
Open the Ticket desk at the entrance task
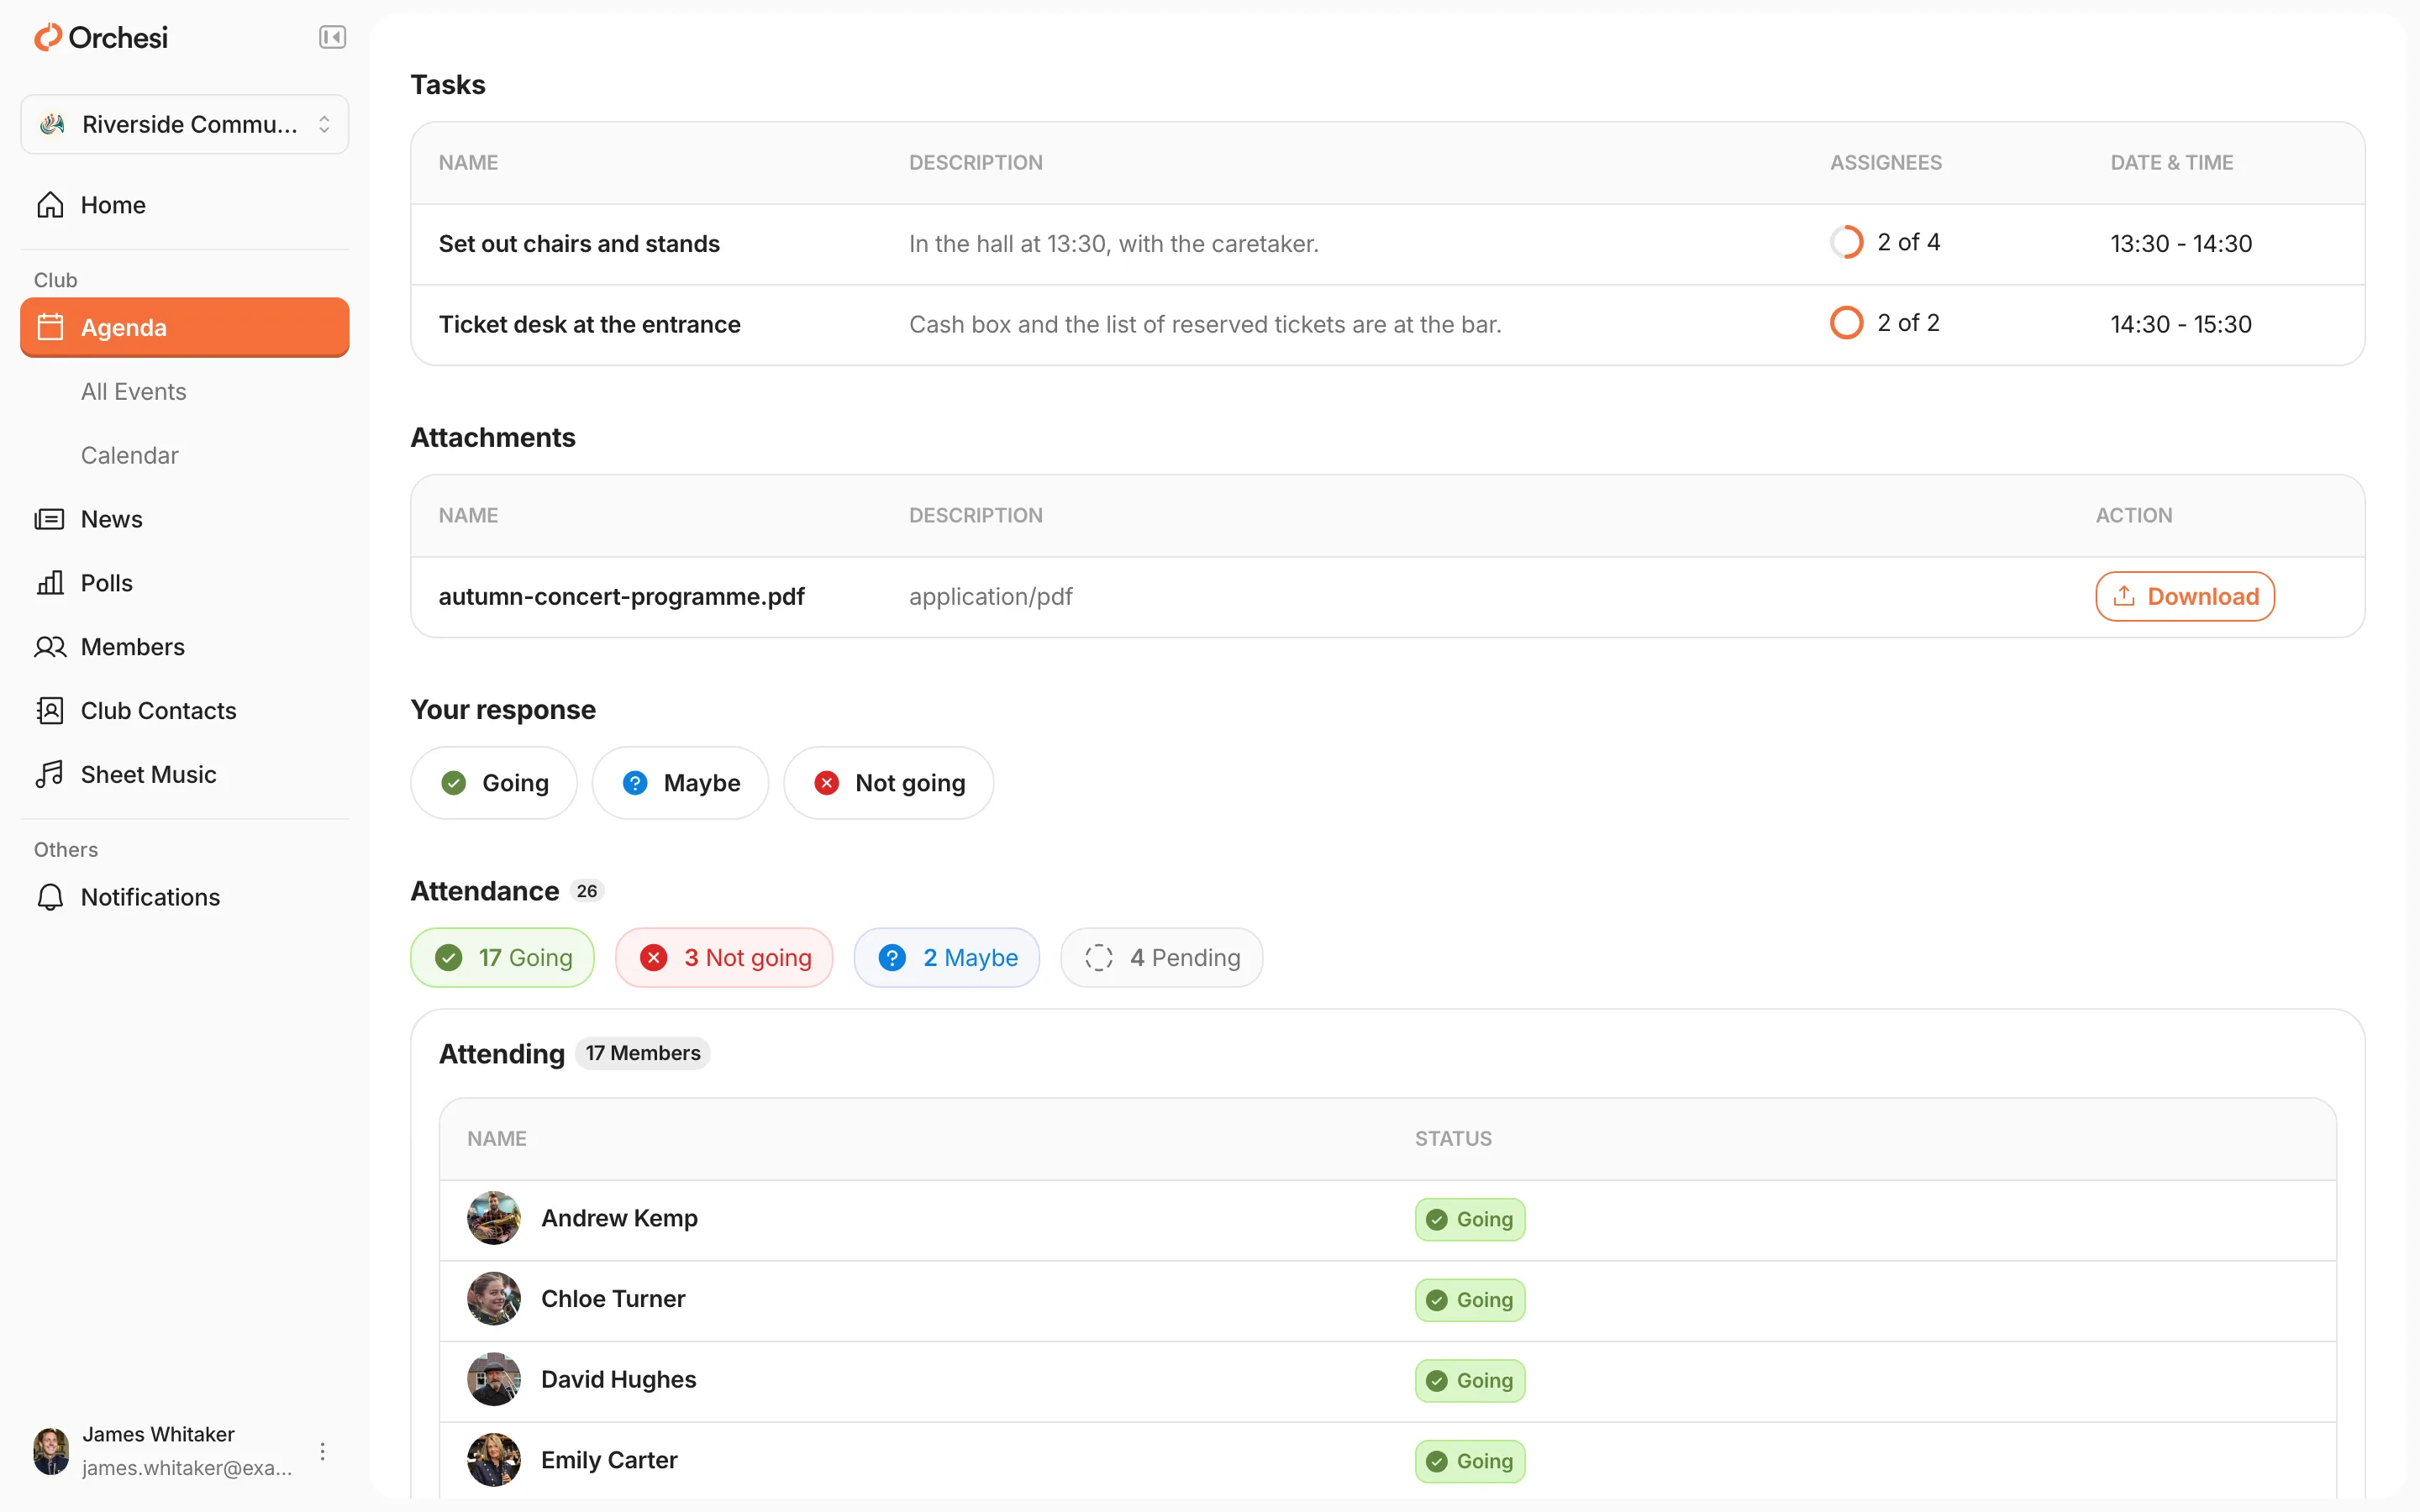coord(1388,325)
